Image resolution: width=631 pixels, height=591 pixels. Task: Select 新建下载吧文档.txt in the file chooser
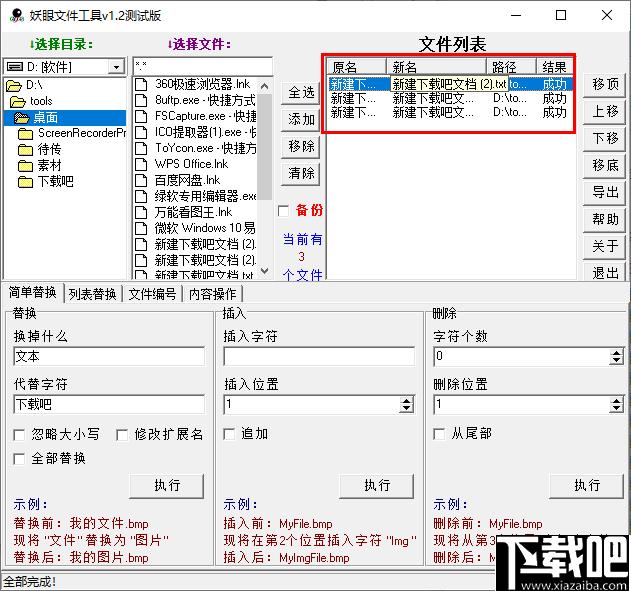pos(196,275)
